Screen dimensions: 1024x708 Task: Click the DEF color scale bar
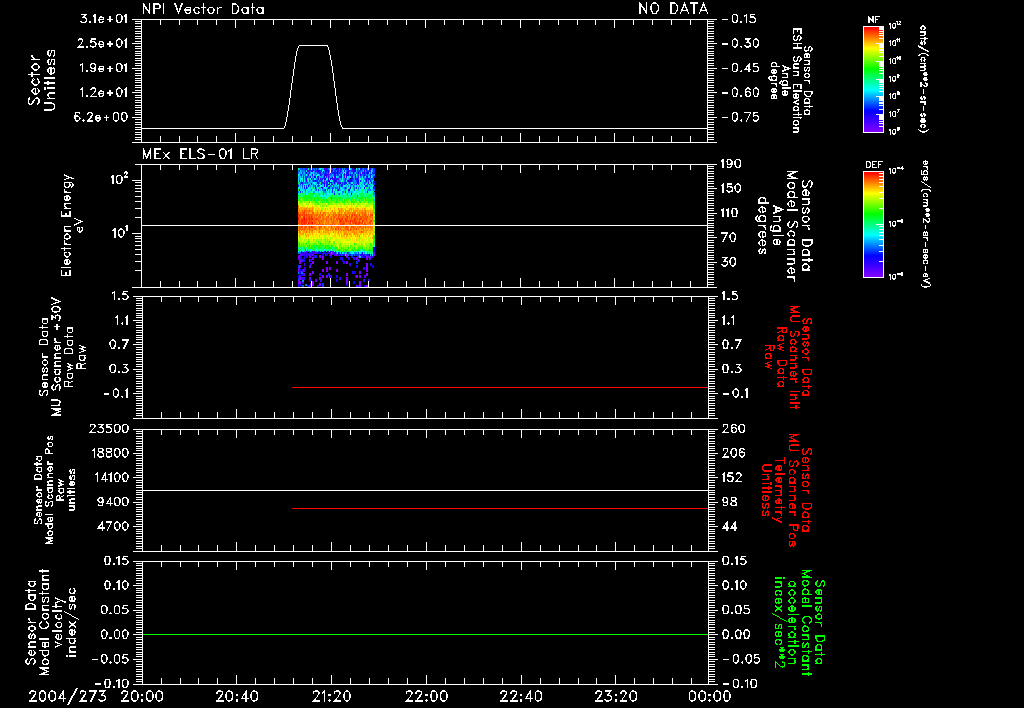pyautogui.click(x=874, y=224)
